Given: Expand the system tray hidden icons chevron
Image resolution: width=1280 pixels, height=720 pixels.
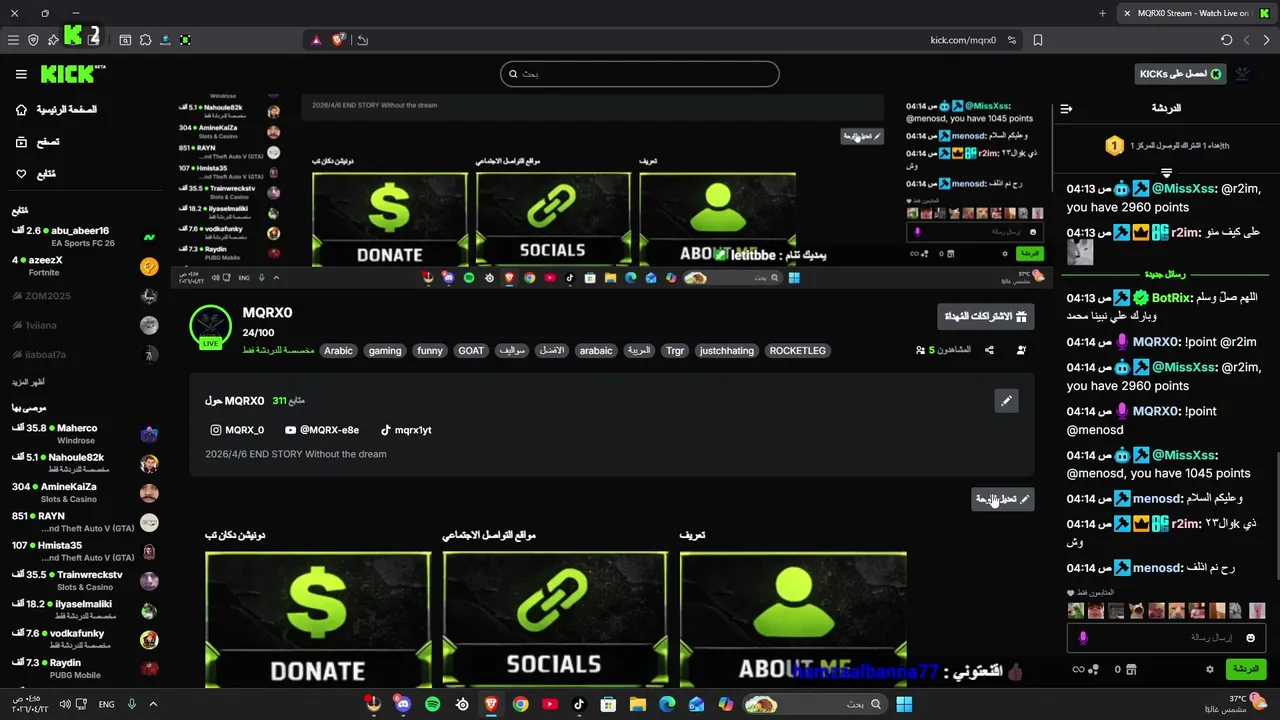Looking at the screenshot, I should point(153,704).
